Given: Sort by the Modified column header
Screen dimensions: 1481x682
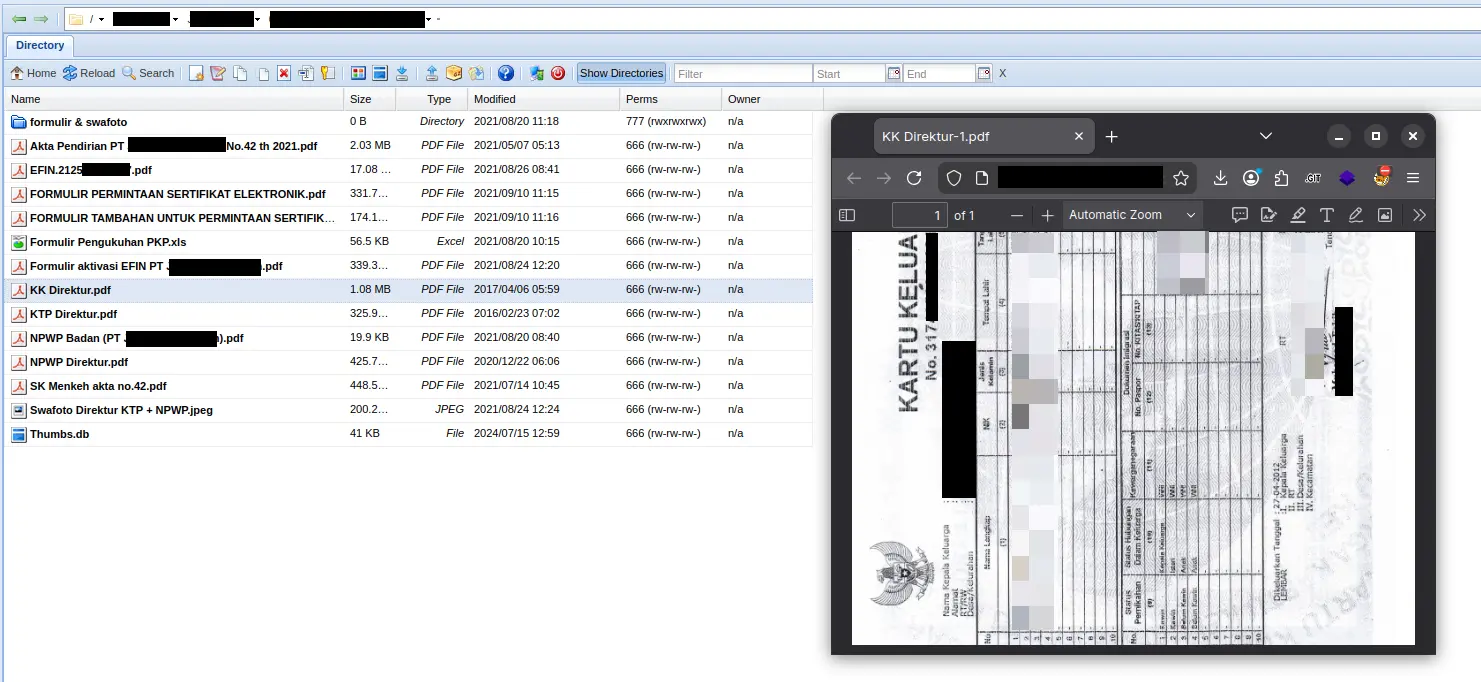Looking at the screenshot, I should (542, 99).
